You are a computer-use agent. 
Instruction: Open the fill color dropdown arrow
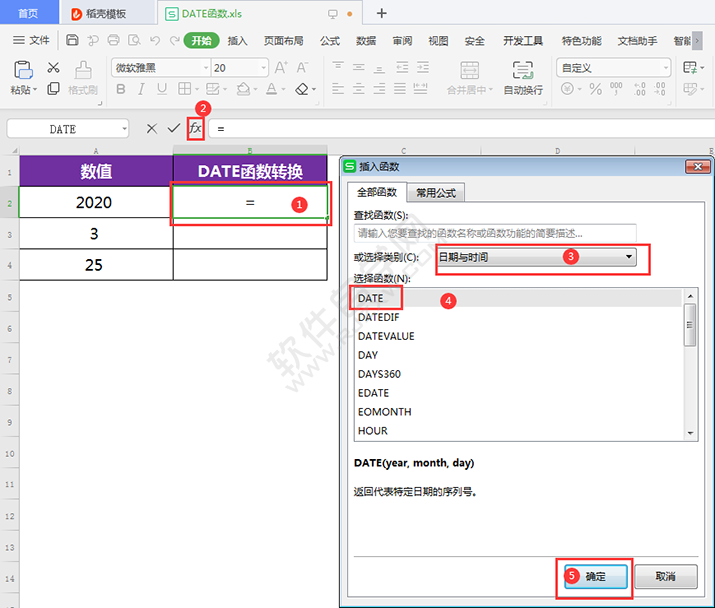coord(255,89)
